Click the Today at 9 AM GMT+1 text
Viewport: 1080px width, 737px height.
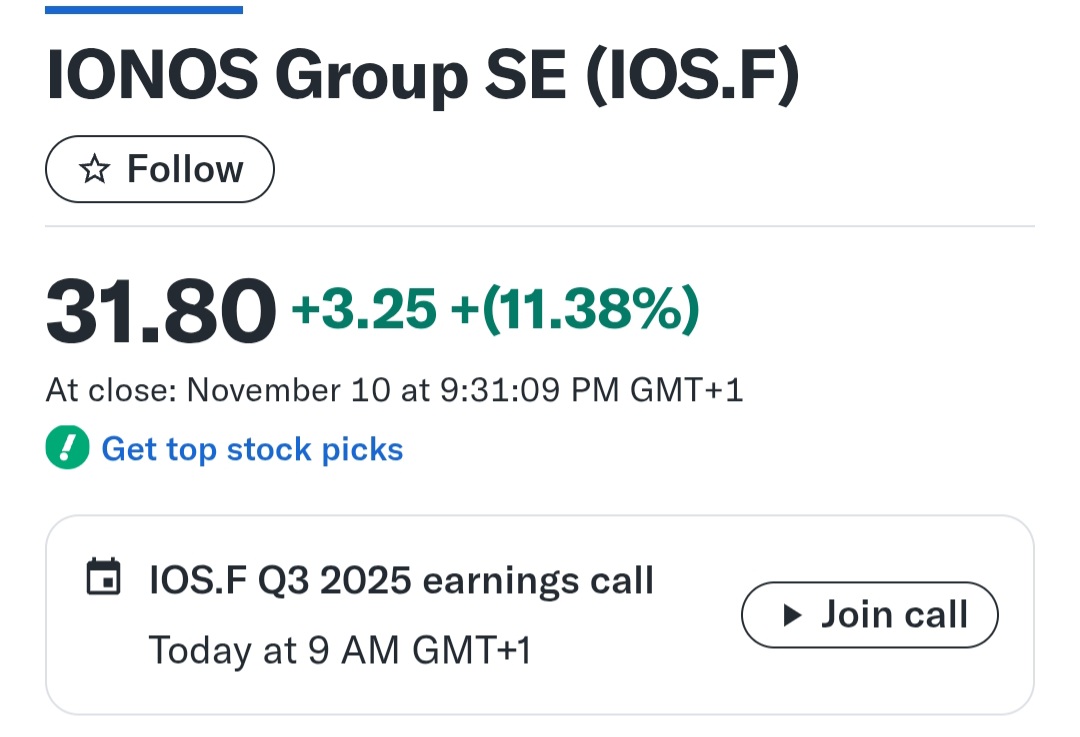coord(340,650)
